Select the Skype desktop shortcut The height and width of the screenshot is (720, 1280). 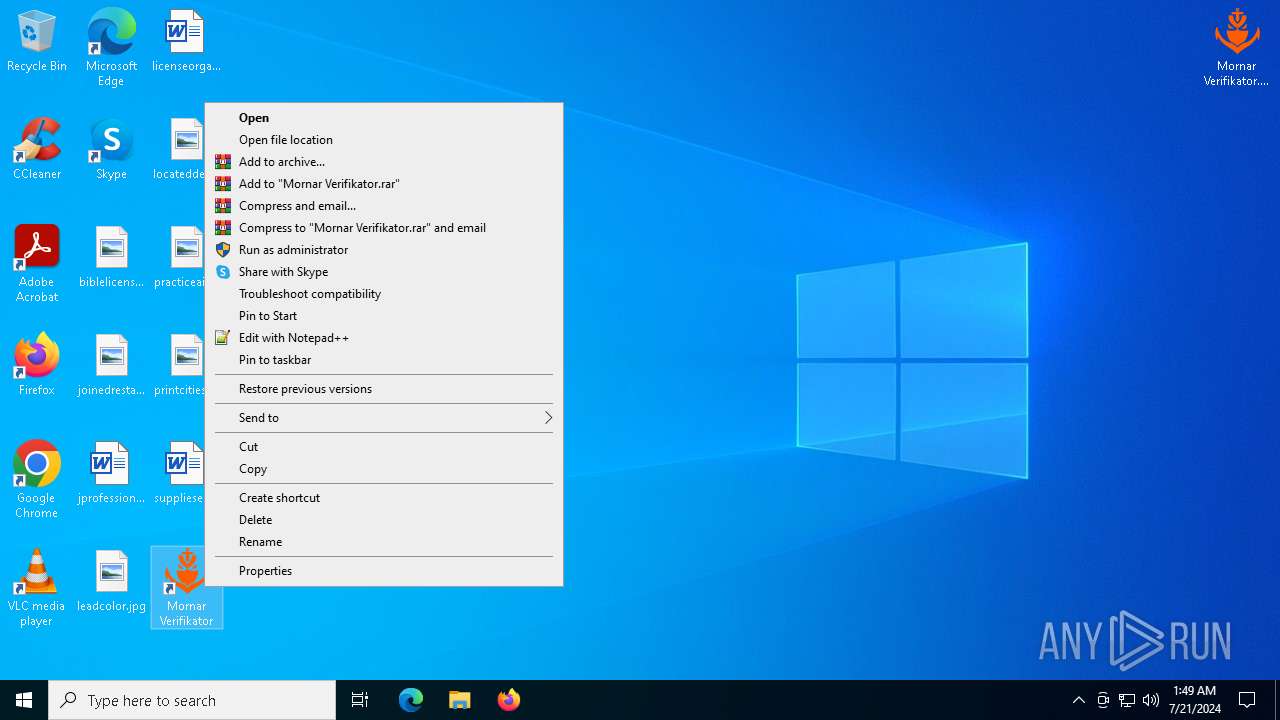[111, 149]
